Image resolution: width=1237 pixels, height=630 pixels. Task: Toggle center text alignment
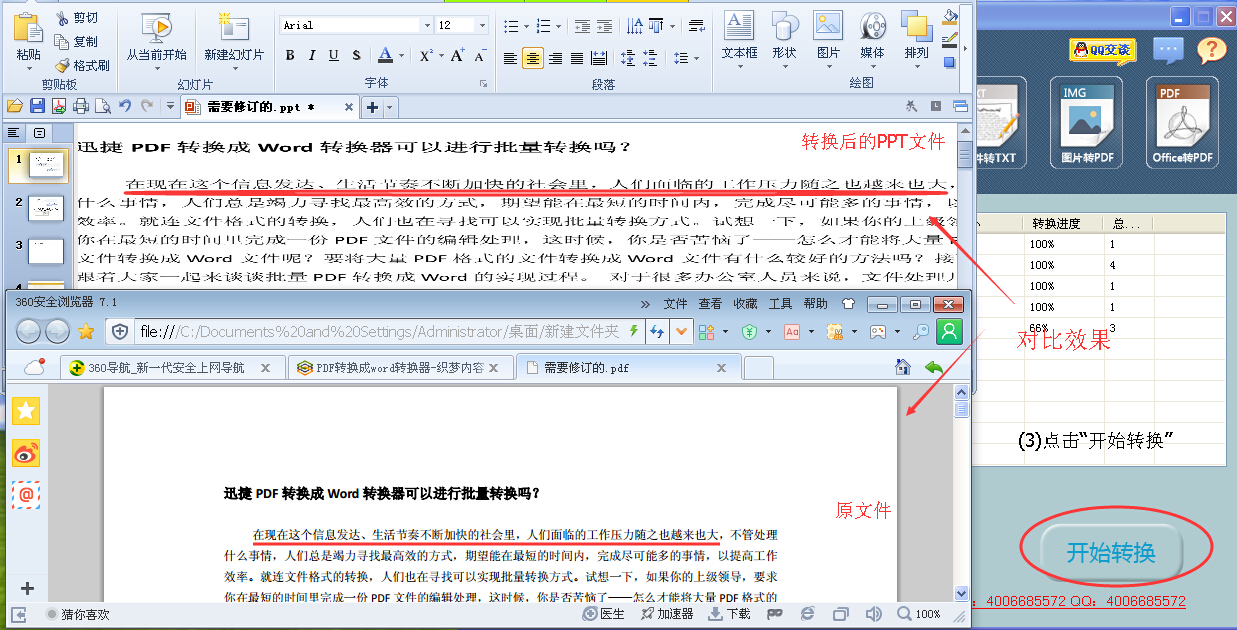[533, 59]
